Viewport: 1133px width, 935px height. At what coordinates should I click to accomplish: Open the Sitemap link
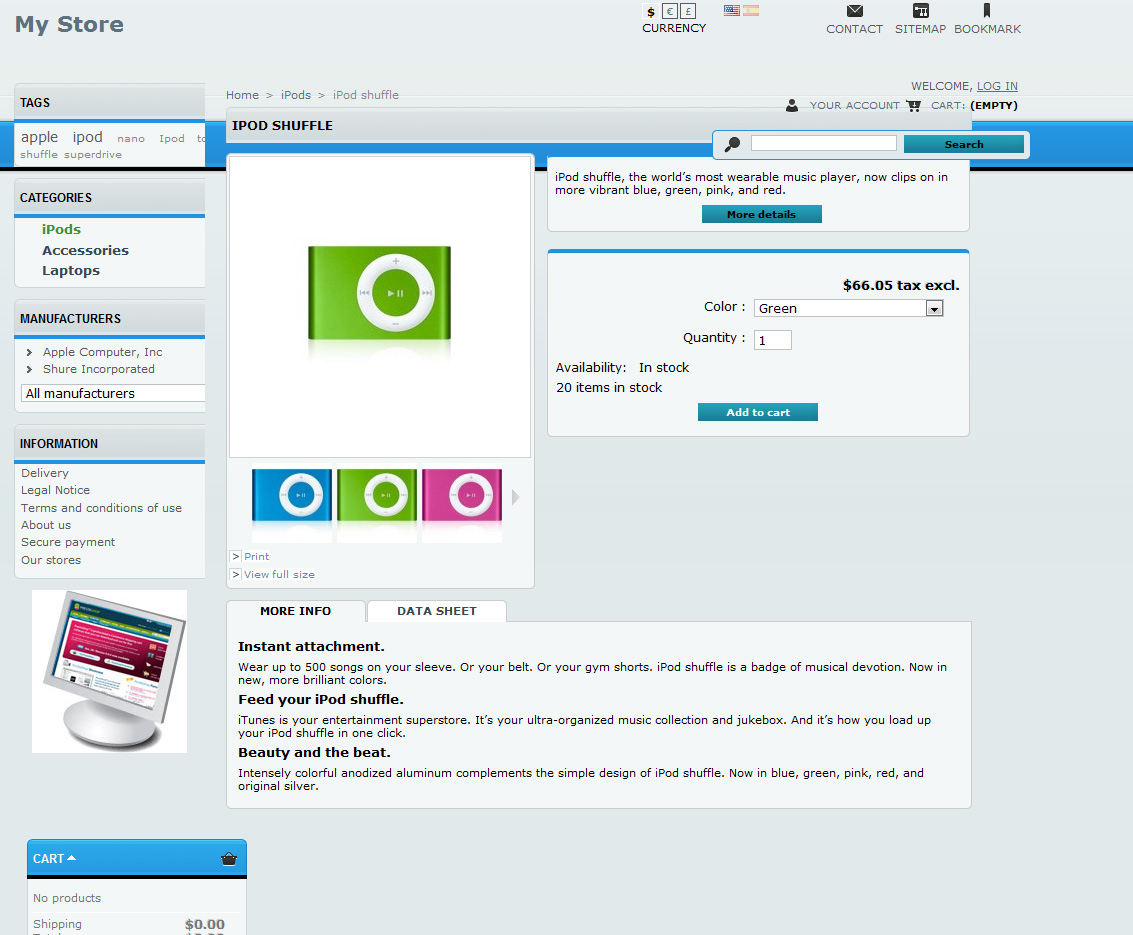coord(921,29)
